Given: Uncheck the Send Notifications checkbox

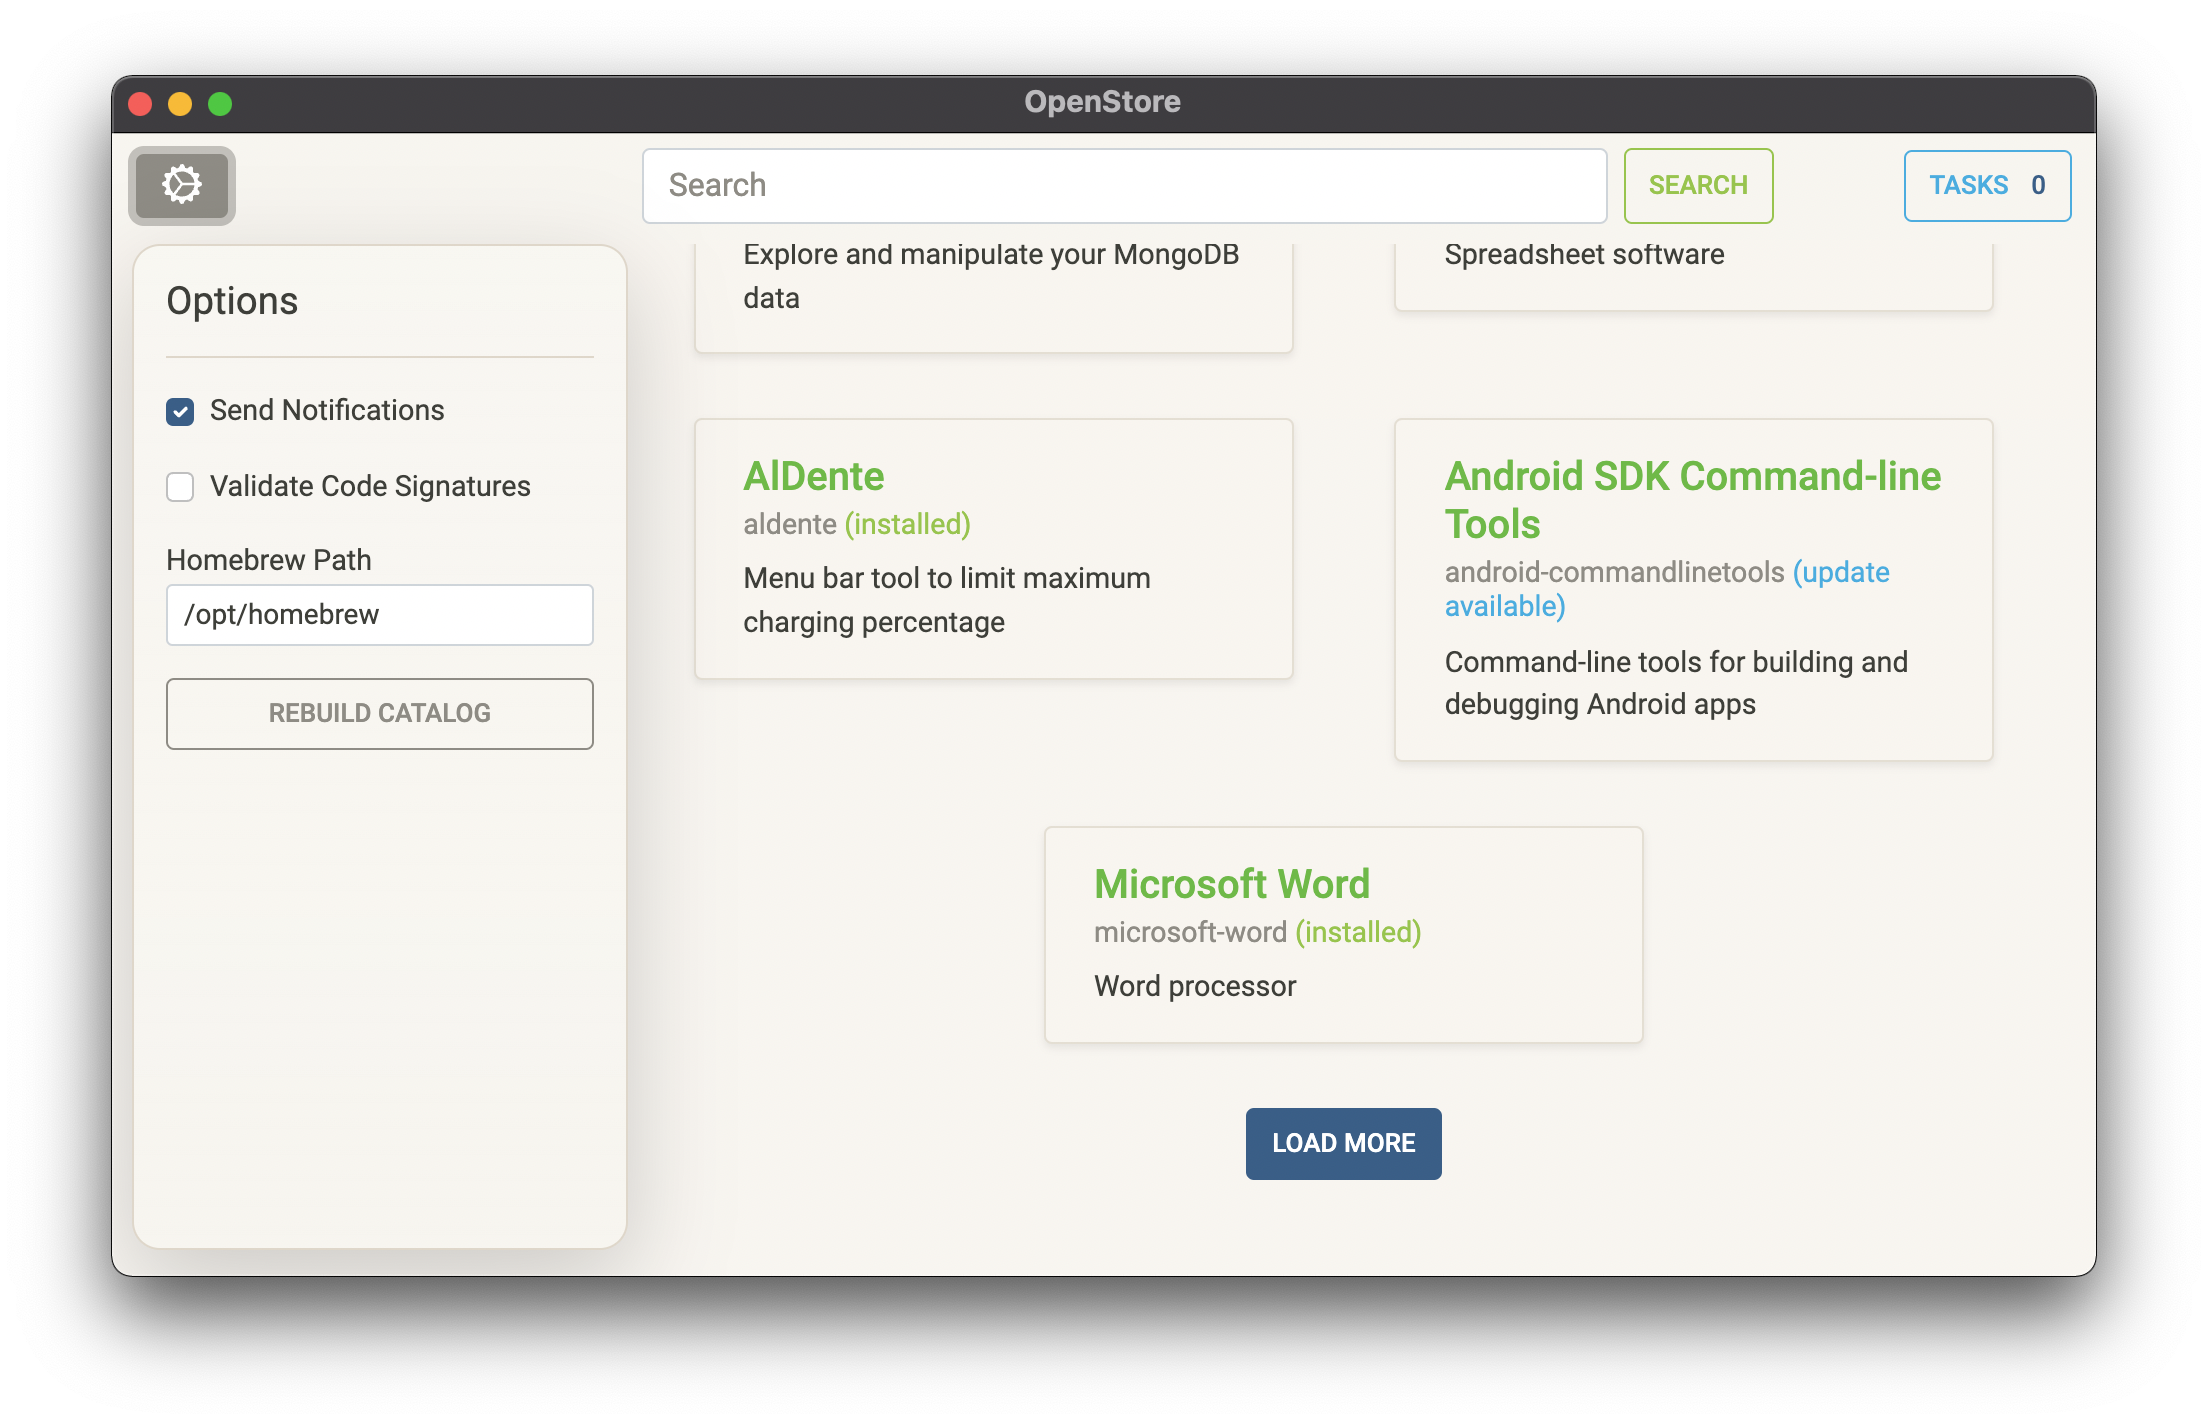Looking at the screenshot, I should [x=180, y=411].
